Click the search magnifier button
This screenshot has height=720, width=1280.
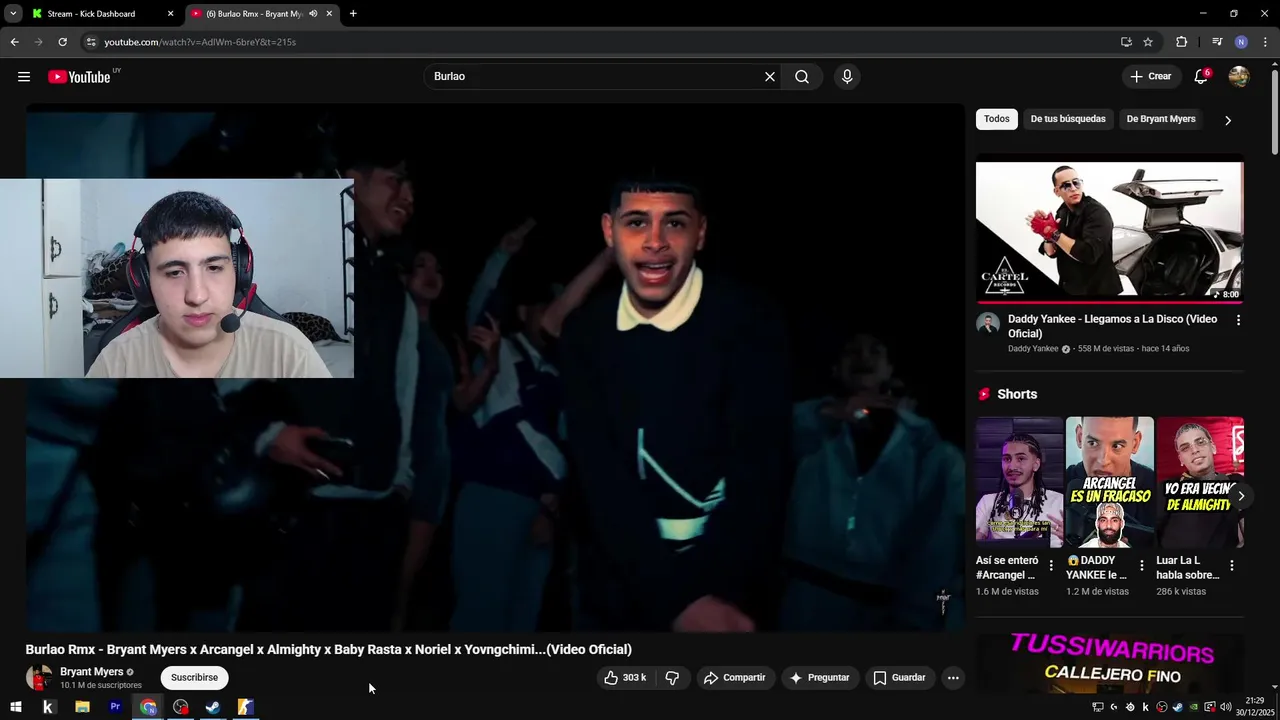point(802,77)
